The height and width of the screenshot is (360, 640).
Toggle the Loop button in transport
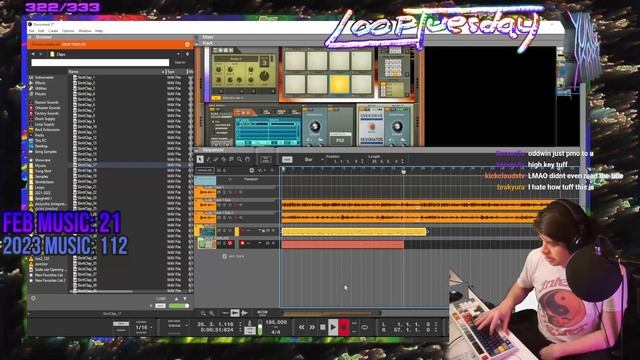(x=364, y=327)
